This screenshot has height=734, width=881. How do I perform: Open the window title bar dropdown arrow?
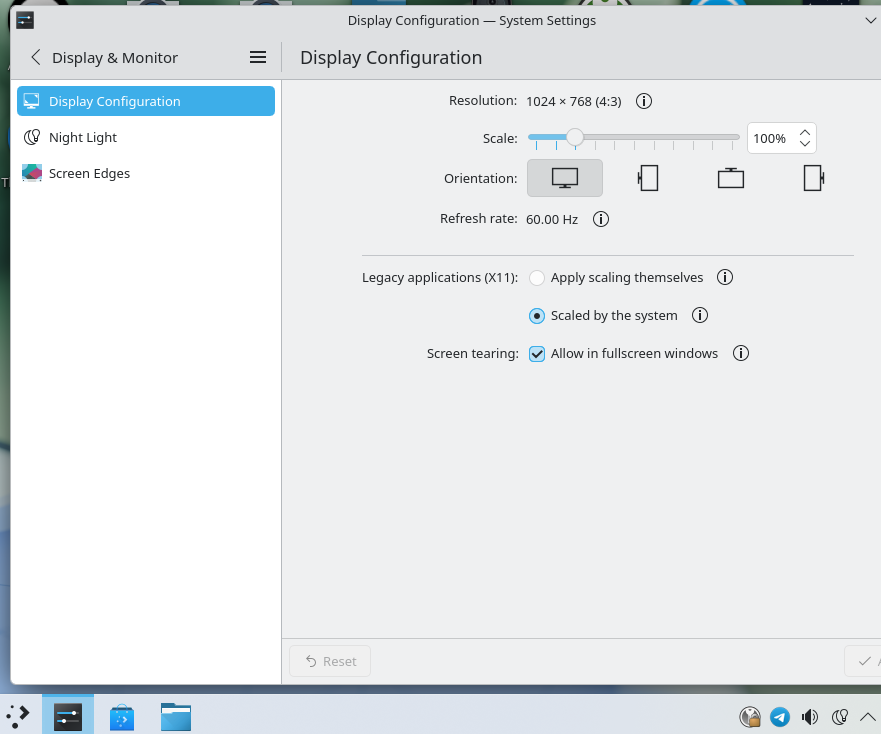pyautogui.click(x=870, y=21)
